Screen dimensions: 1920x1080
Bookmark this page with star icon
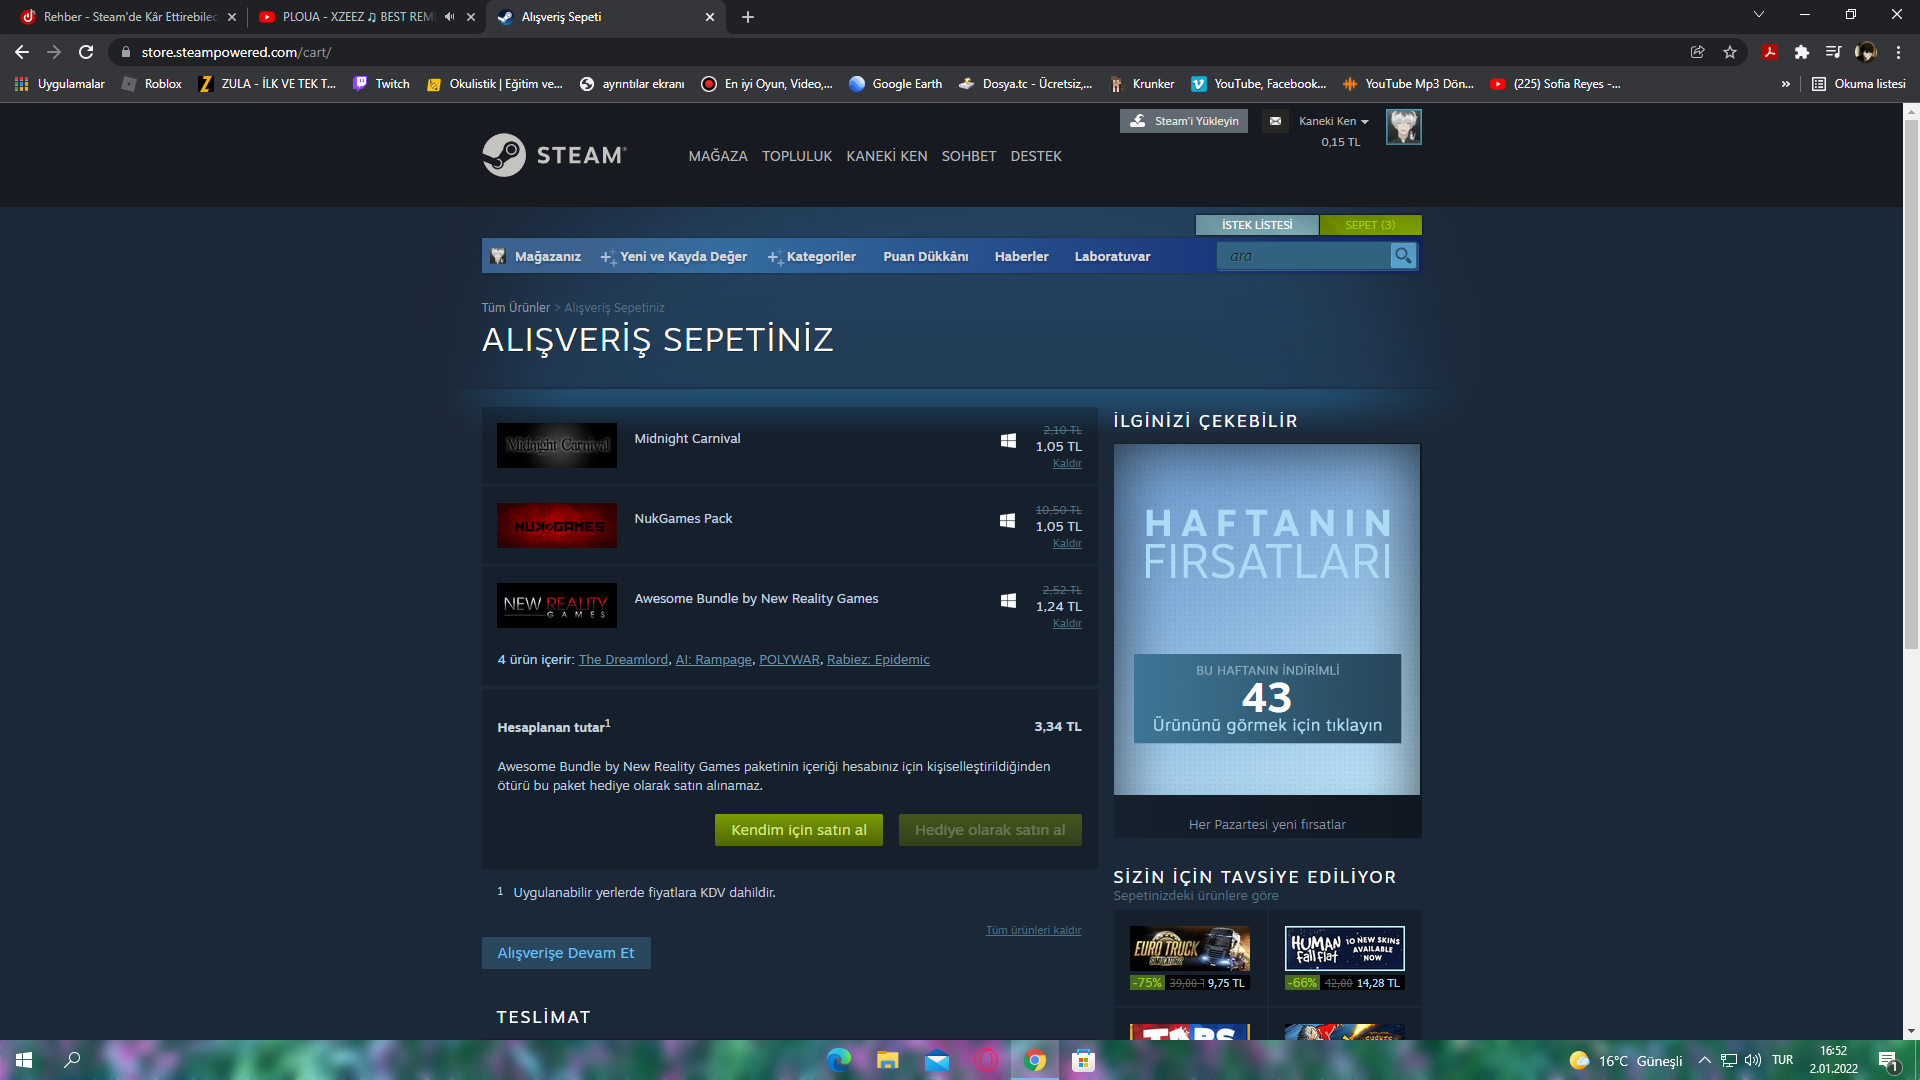point(1730,52)
